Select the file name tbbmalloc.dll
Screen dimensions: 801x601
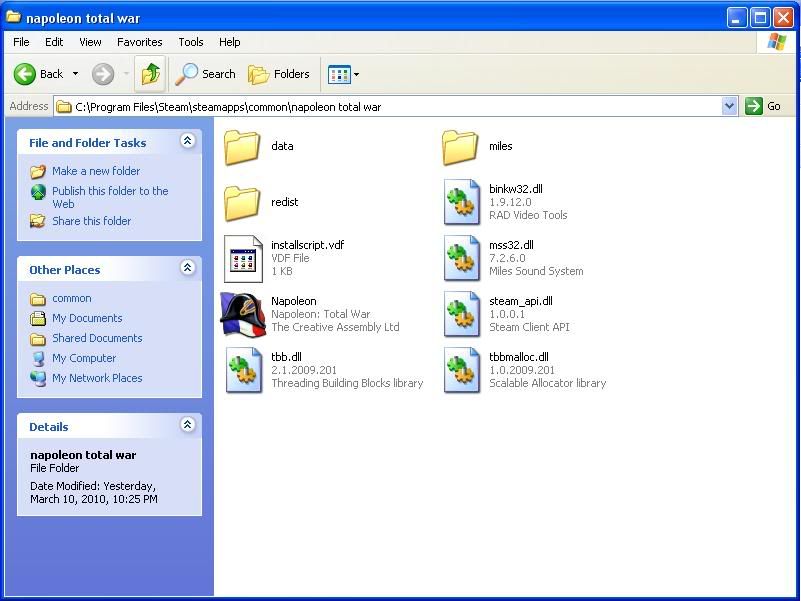(x=519, y=357)
